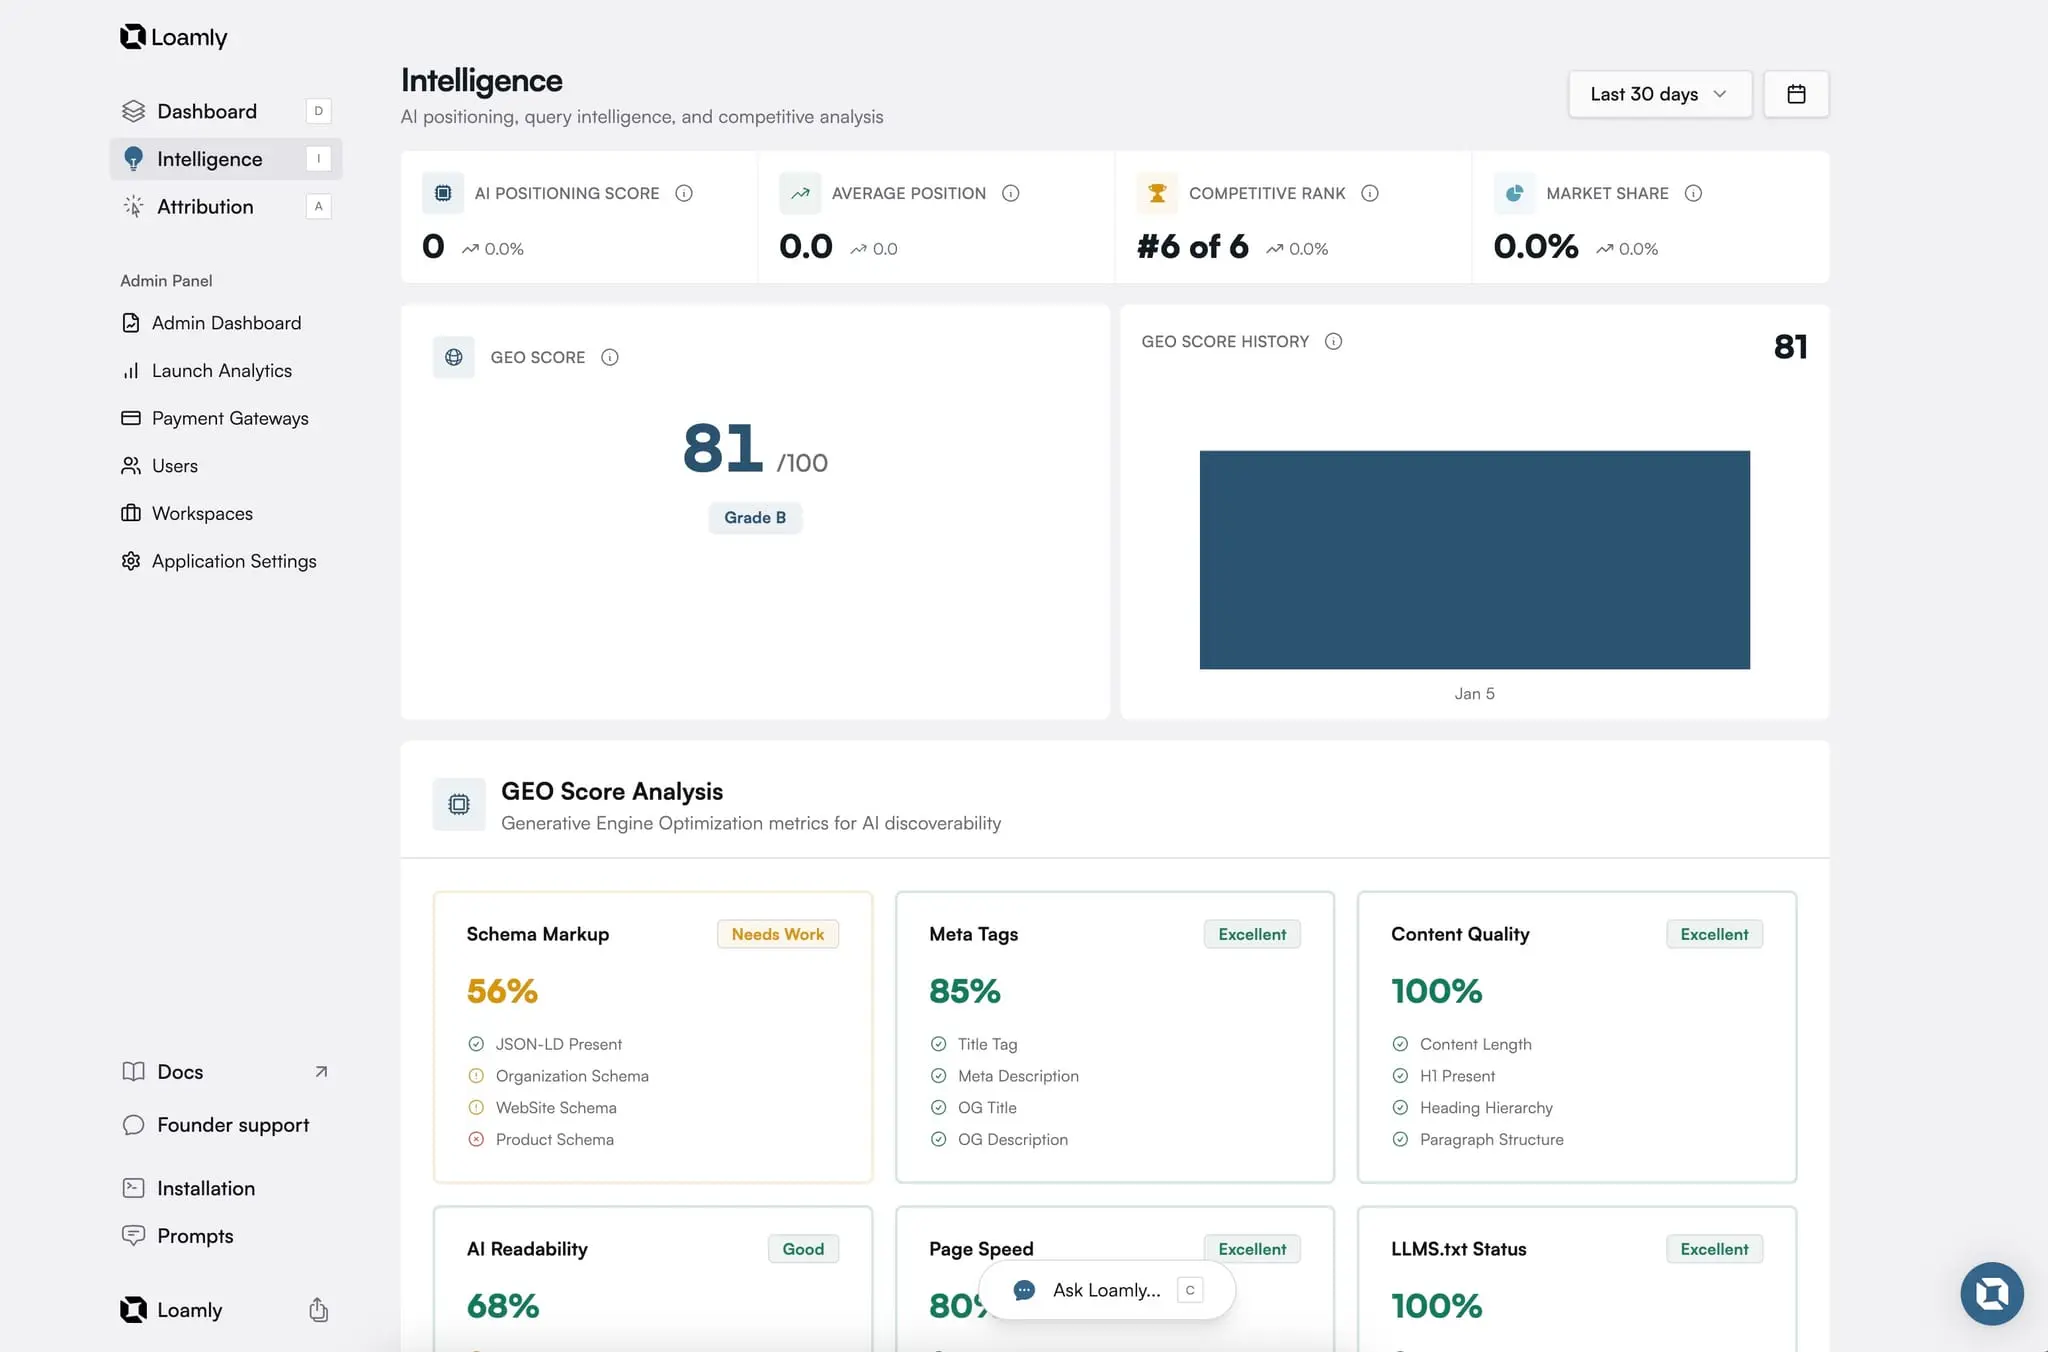Click the Installation terminal icon

(133, 1188)
